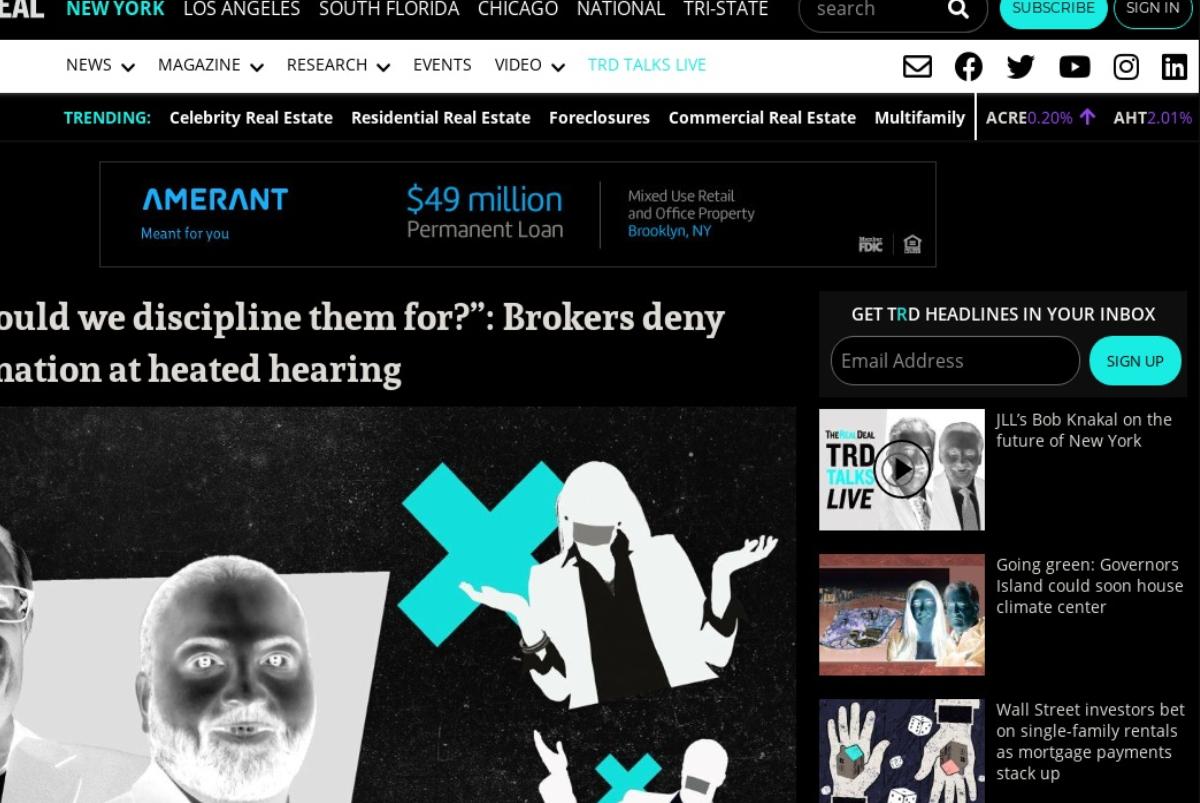Open the Events menu item
Image resolution: width=1200 pixels, height=803 pixels.
[x=442, y=65]
